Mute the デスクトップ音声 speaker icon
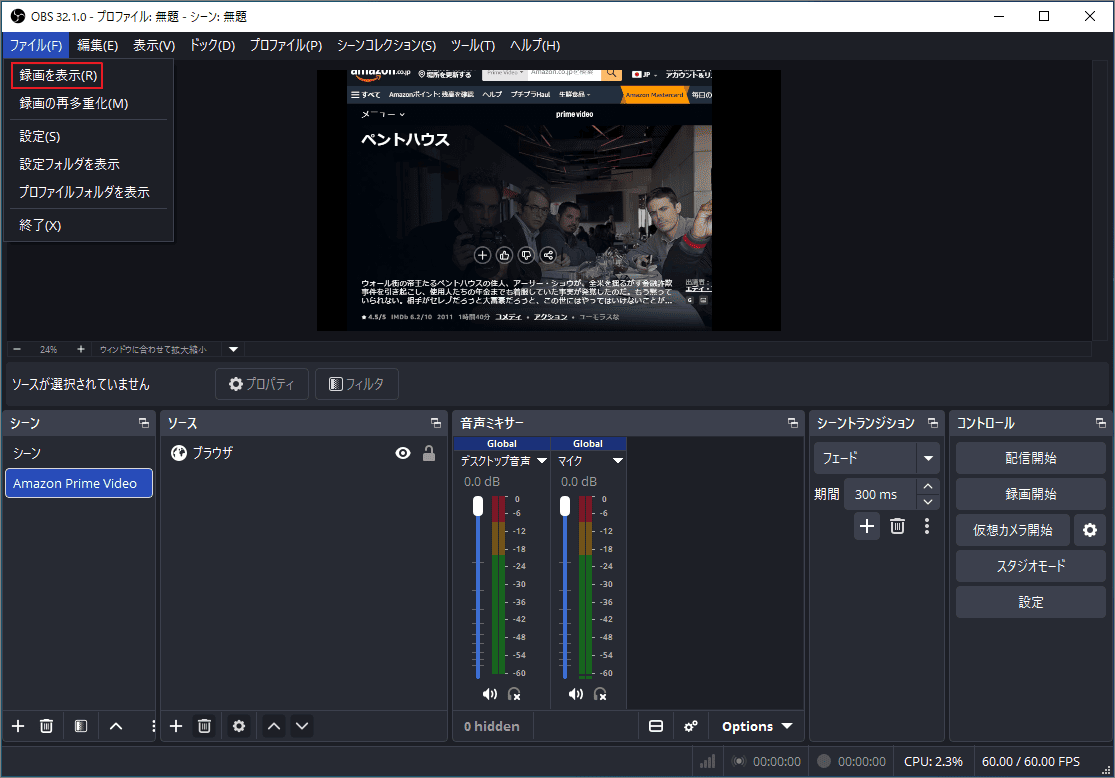The width and height of the screenshot is (1115, 778). [x=490, y=694]
